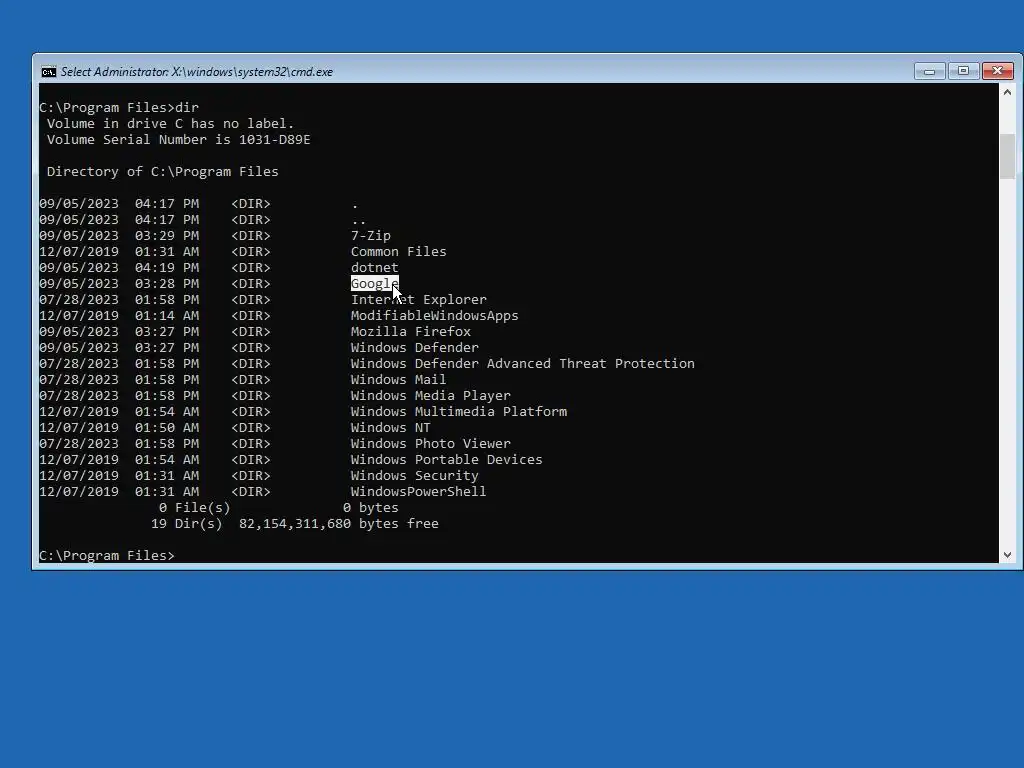1024x768 pixels.
Task: Click the 'Mozilla Firefox' directory name
Action: coord(411,332)
